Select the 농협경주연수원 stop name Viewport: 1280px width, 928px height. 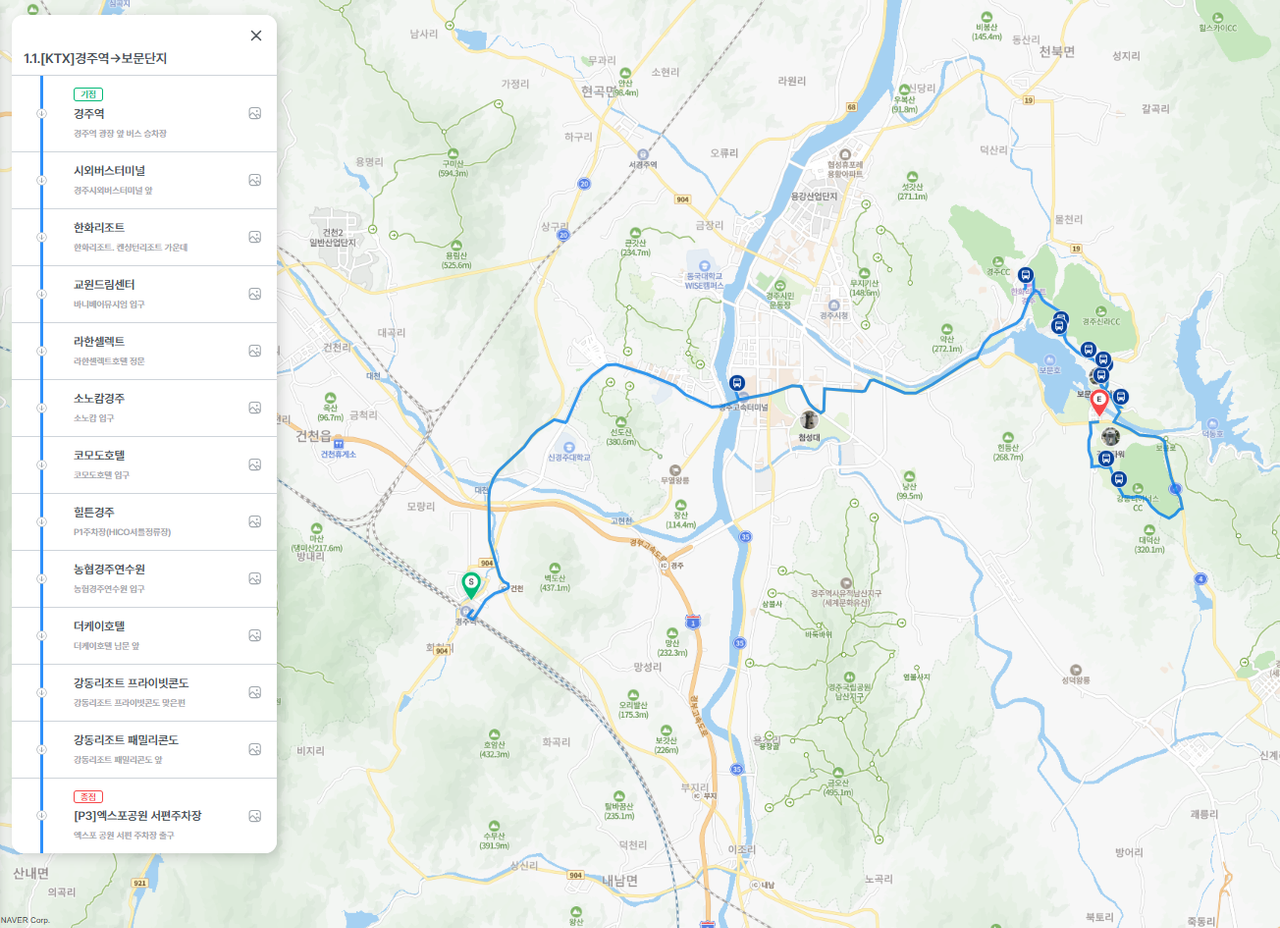pyautogui.click(x=109, y=570)
